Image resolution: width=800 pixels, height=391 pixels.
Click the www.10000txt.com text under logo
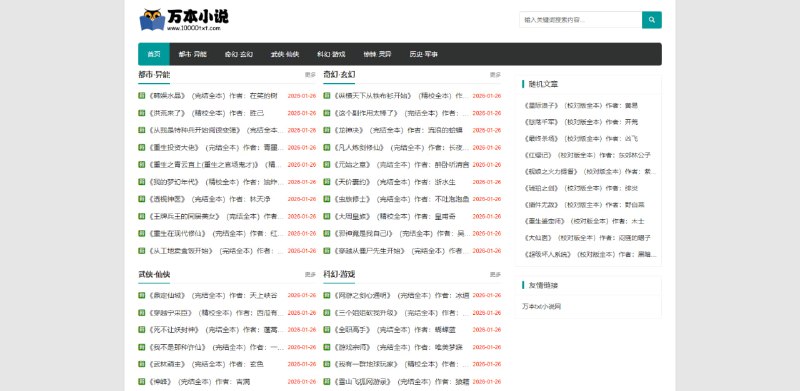(x=193, y=29)
